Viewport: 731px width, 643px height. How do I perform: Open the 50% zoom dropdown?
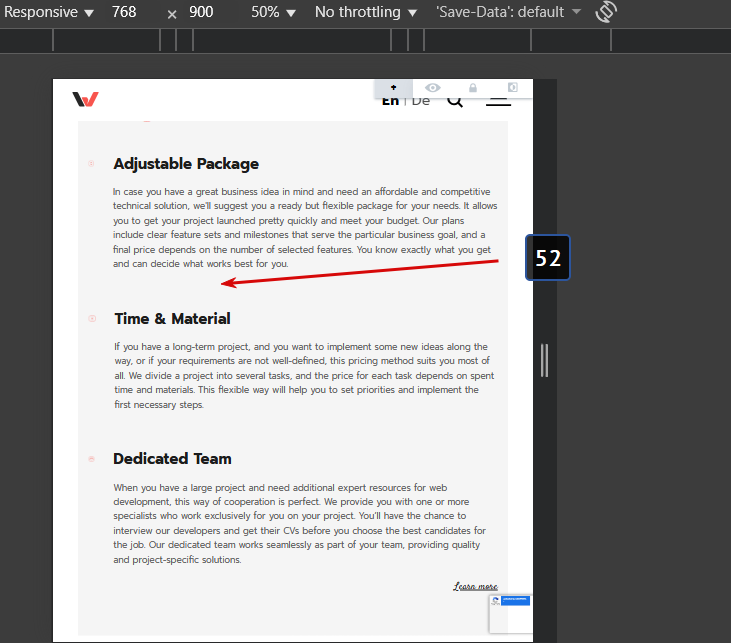coord(273,12)
